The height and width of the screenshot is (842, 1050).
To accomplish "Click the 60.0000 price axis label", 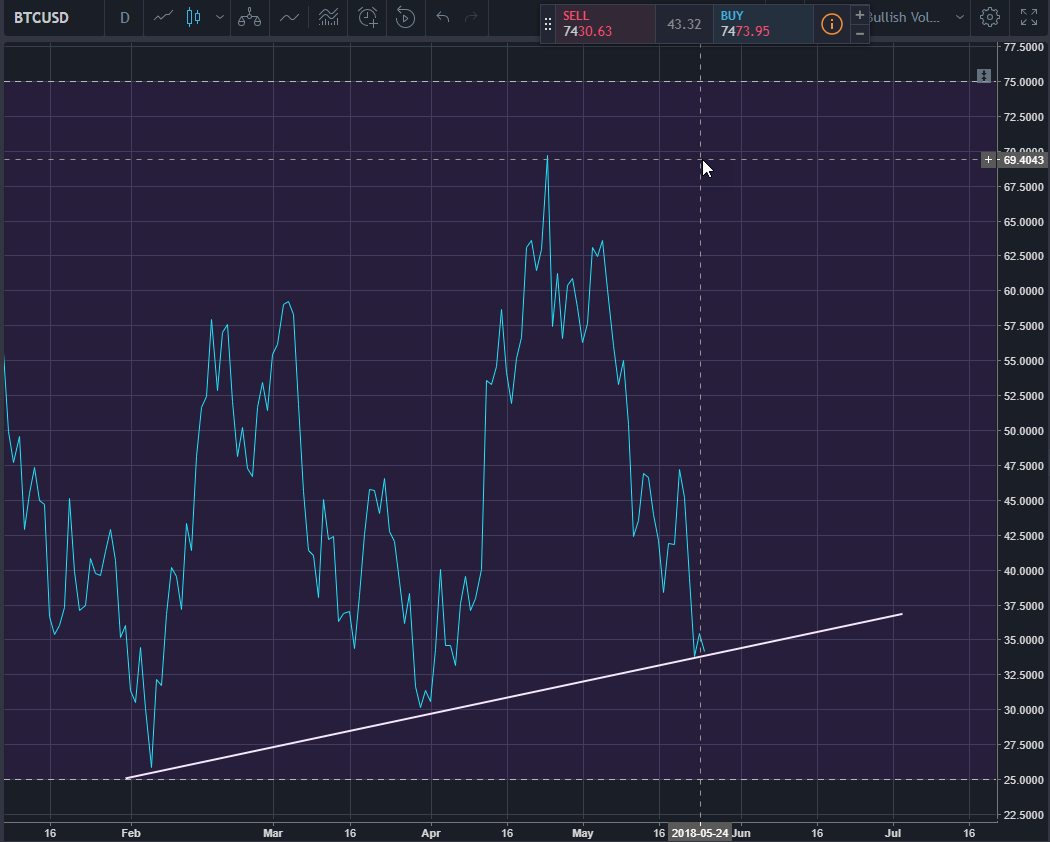I will point(1023,291).
